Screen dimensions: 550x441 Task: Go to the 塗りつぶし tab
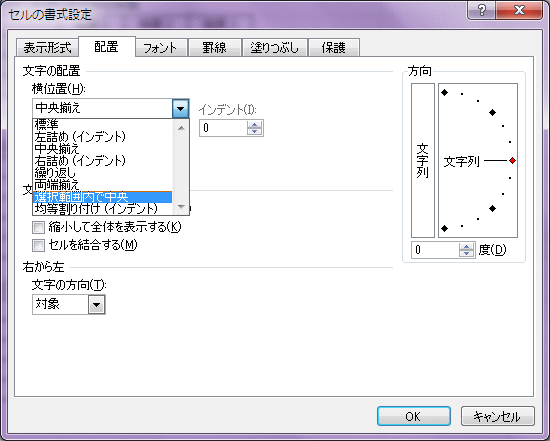tap(274, 47)
